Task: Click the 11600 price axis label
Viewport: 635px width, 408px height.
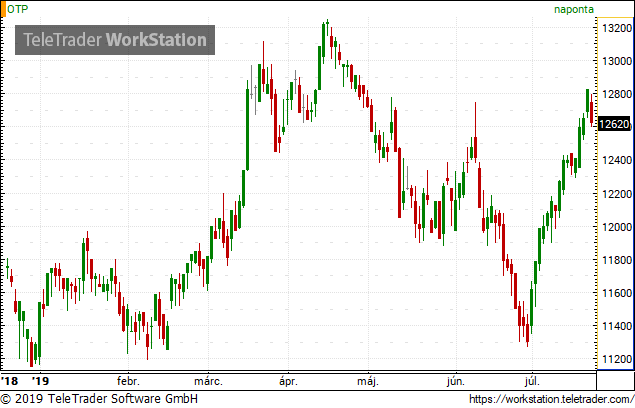Action: coord(617,293)
